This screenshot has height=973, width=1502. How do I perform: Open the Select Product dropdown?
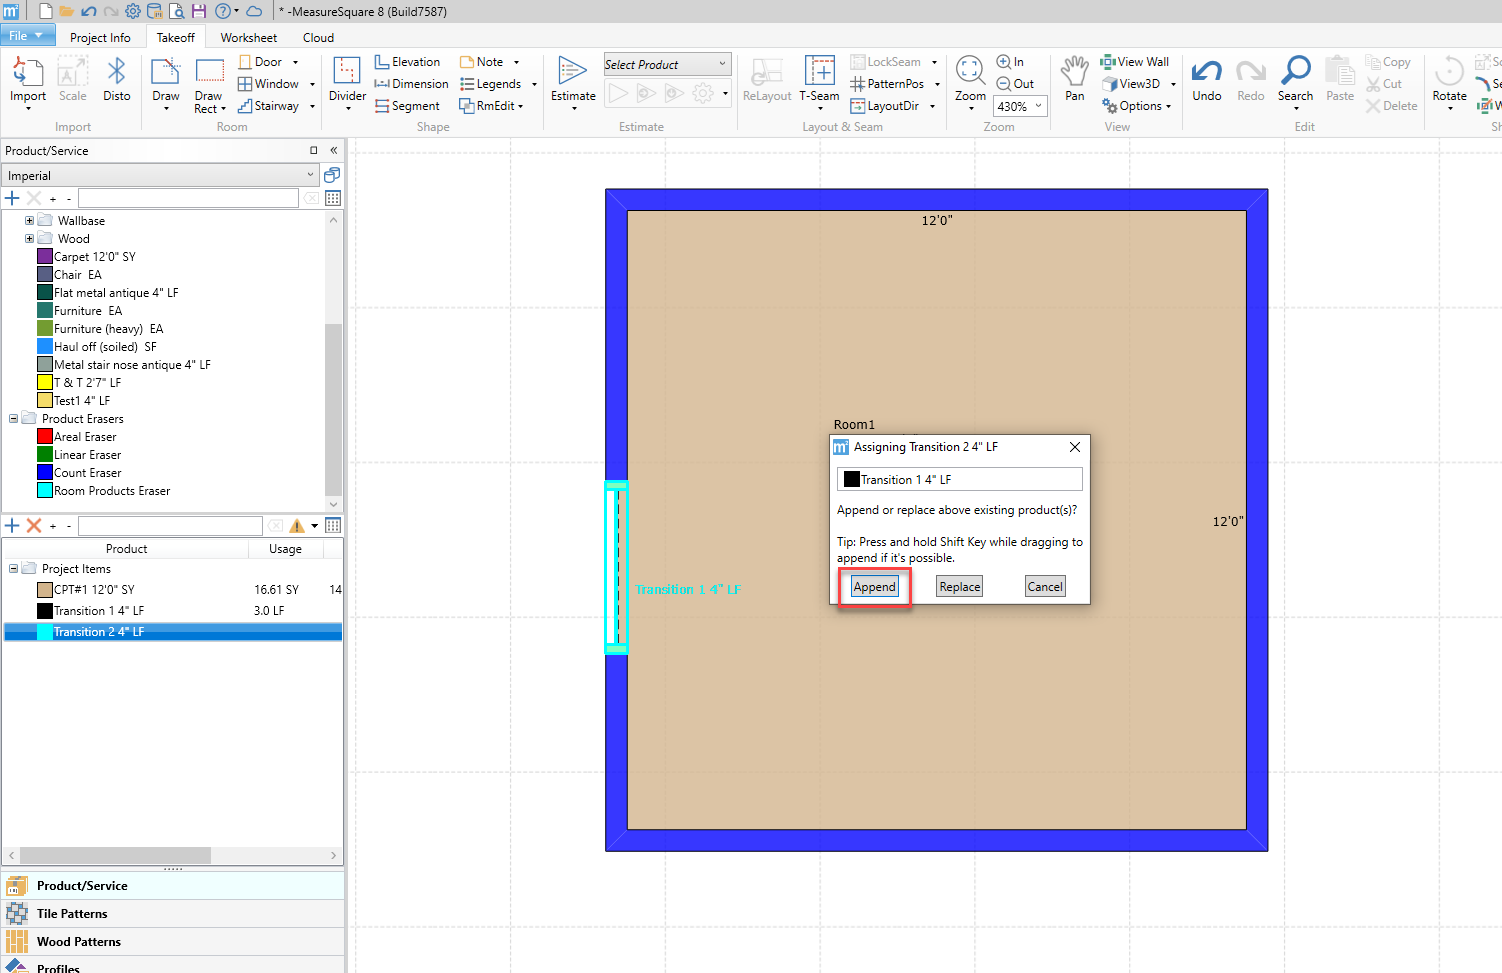coord(667,65)
